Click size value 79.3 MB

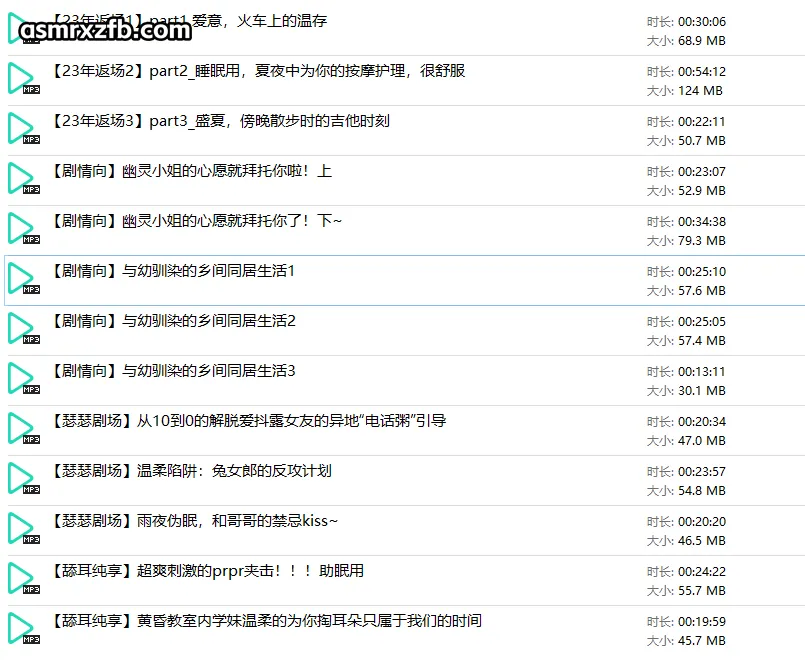702,241
